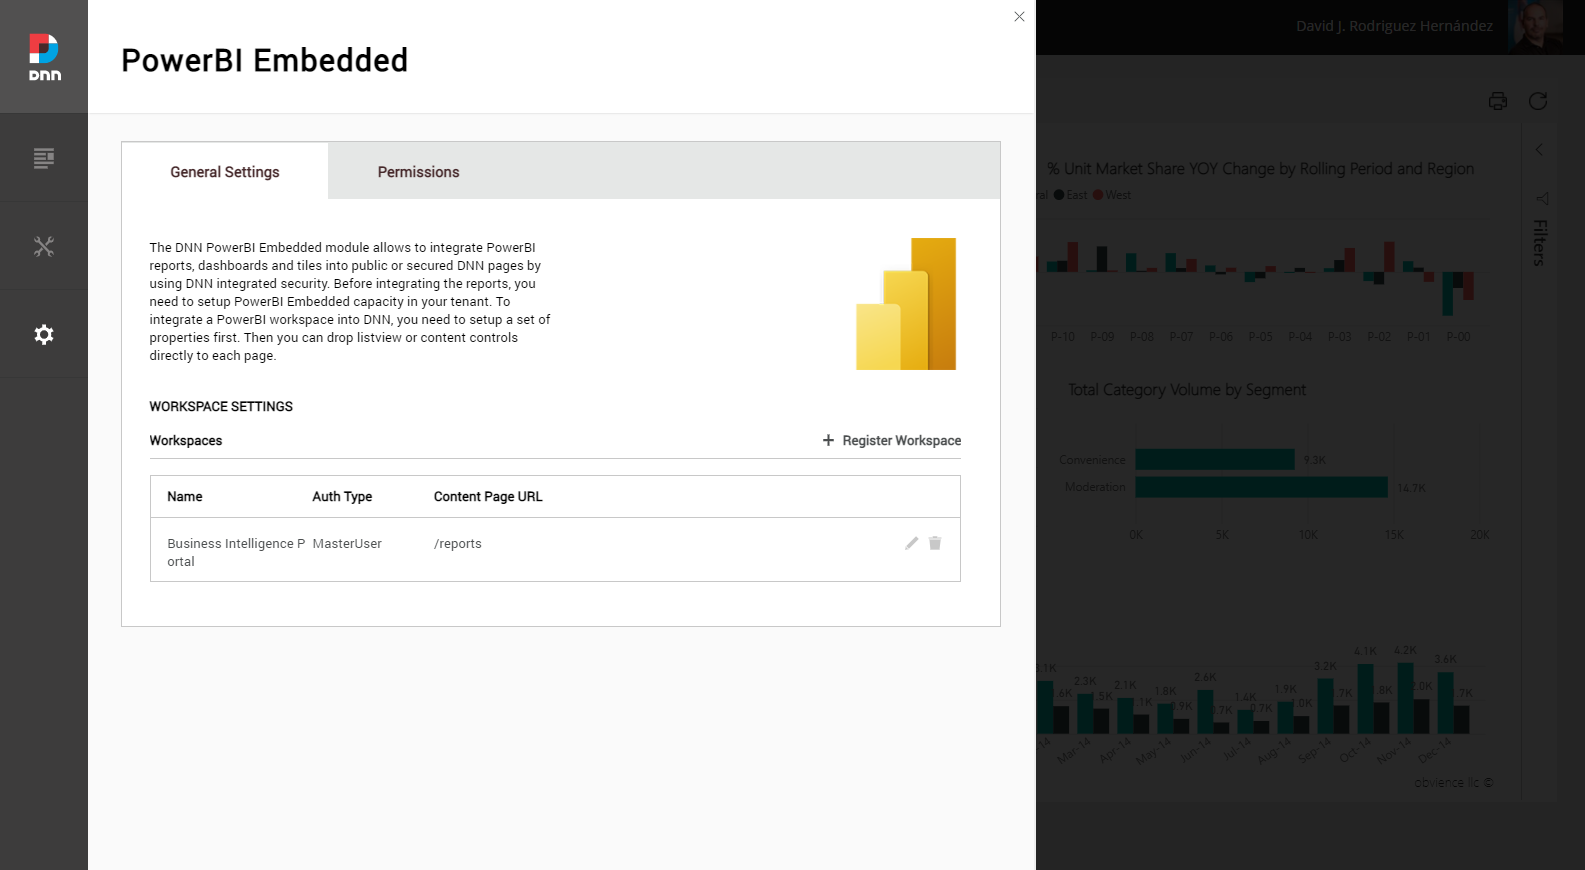Open the Filters pane label in report
Viewport: 1585px width, 870px height.
click(1540, 242)
